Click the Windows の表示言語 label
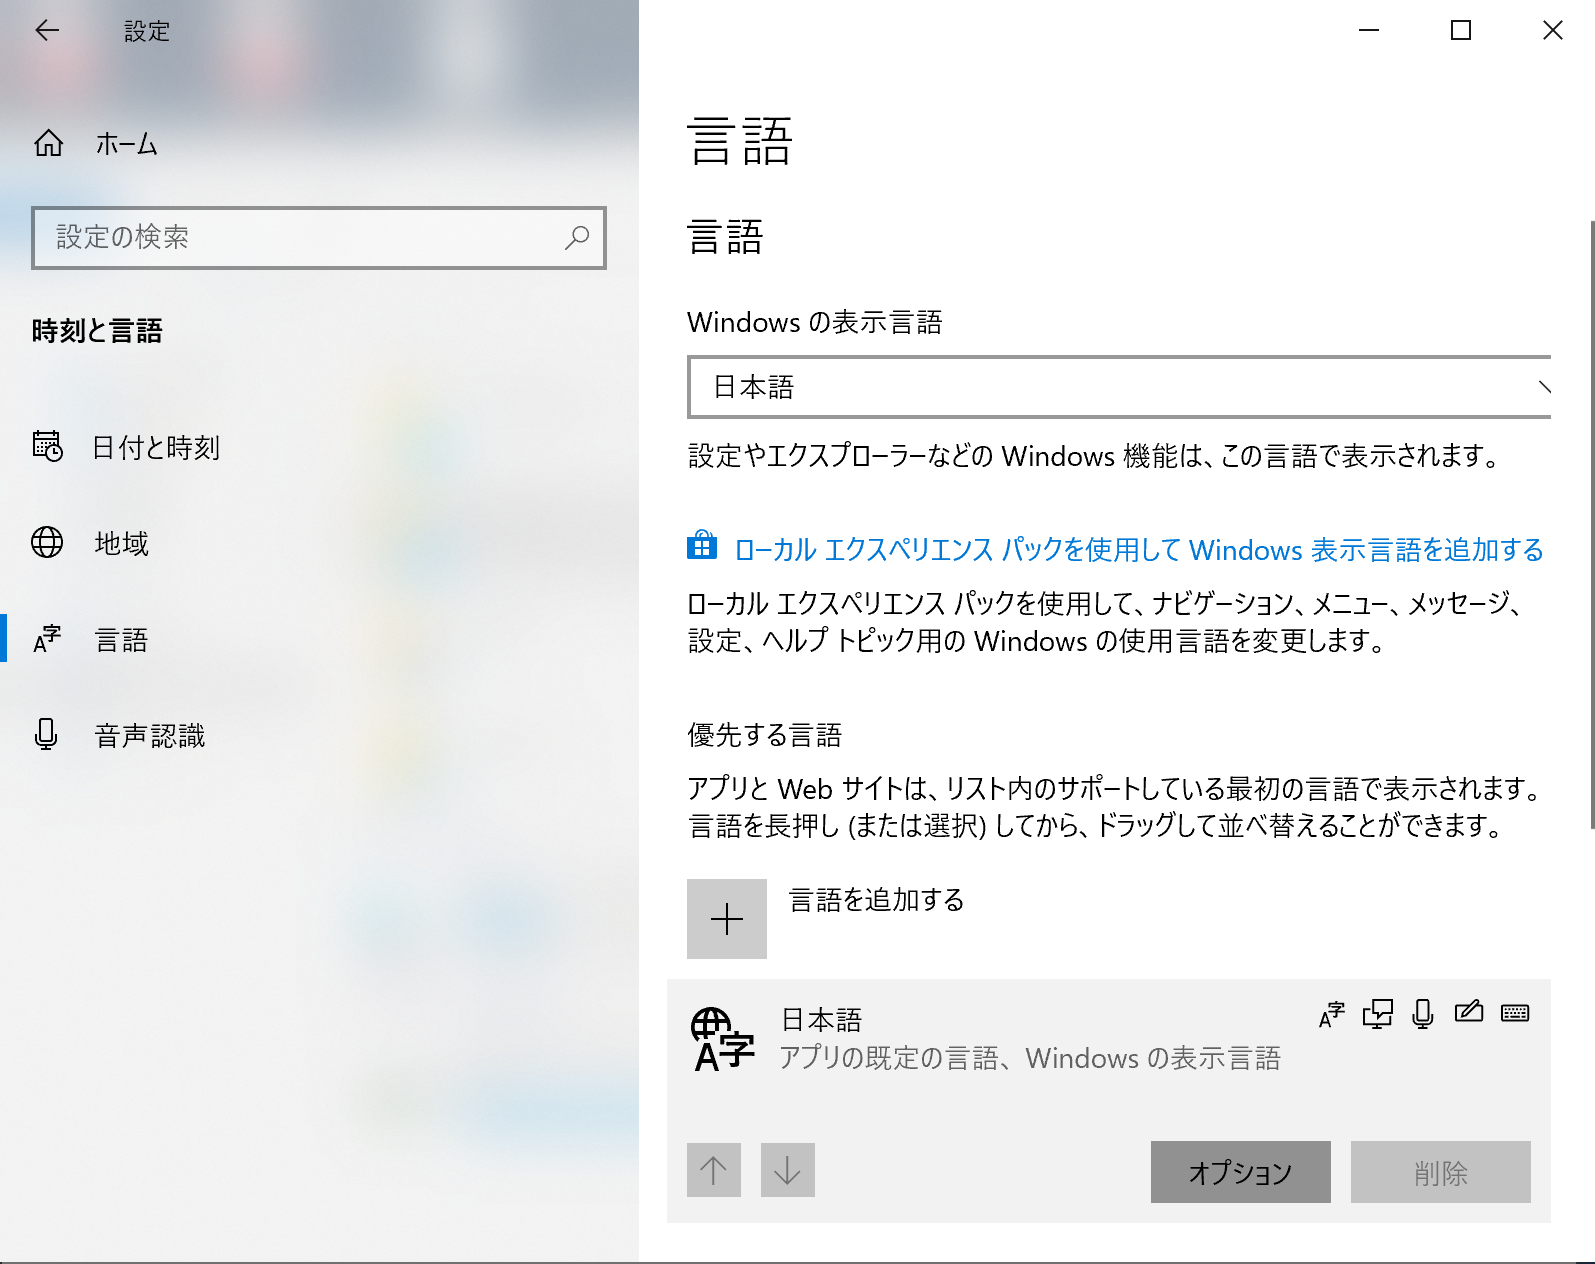 click(x=815, y=322)
